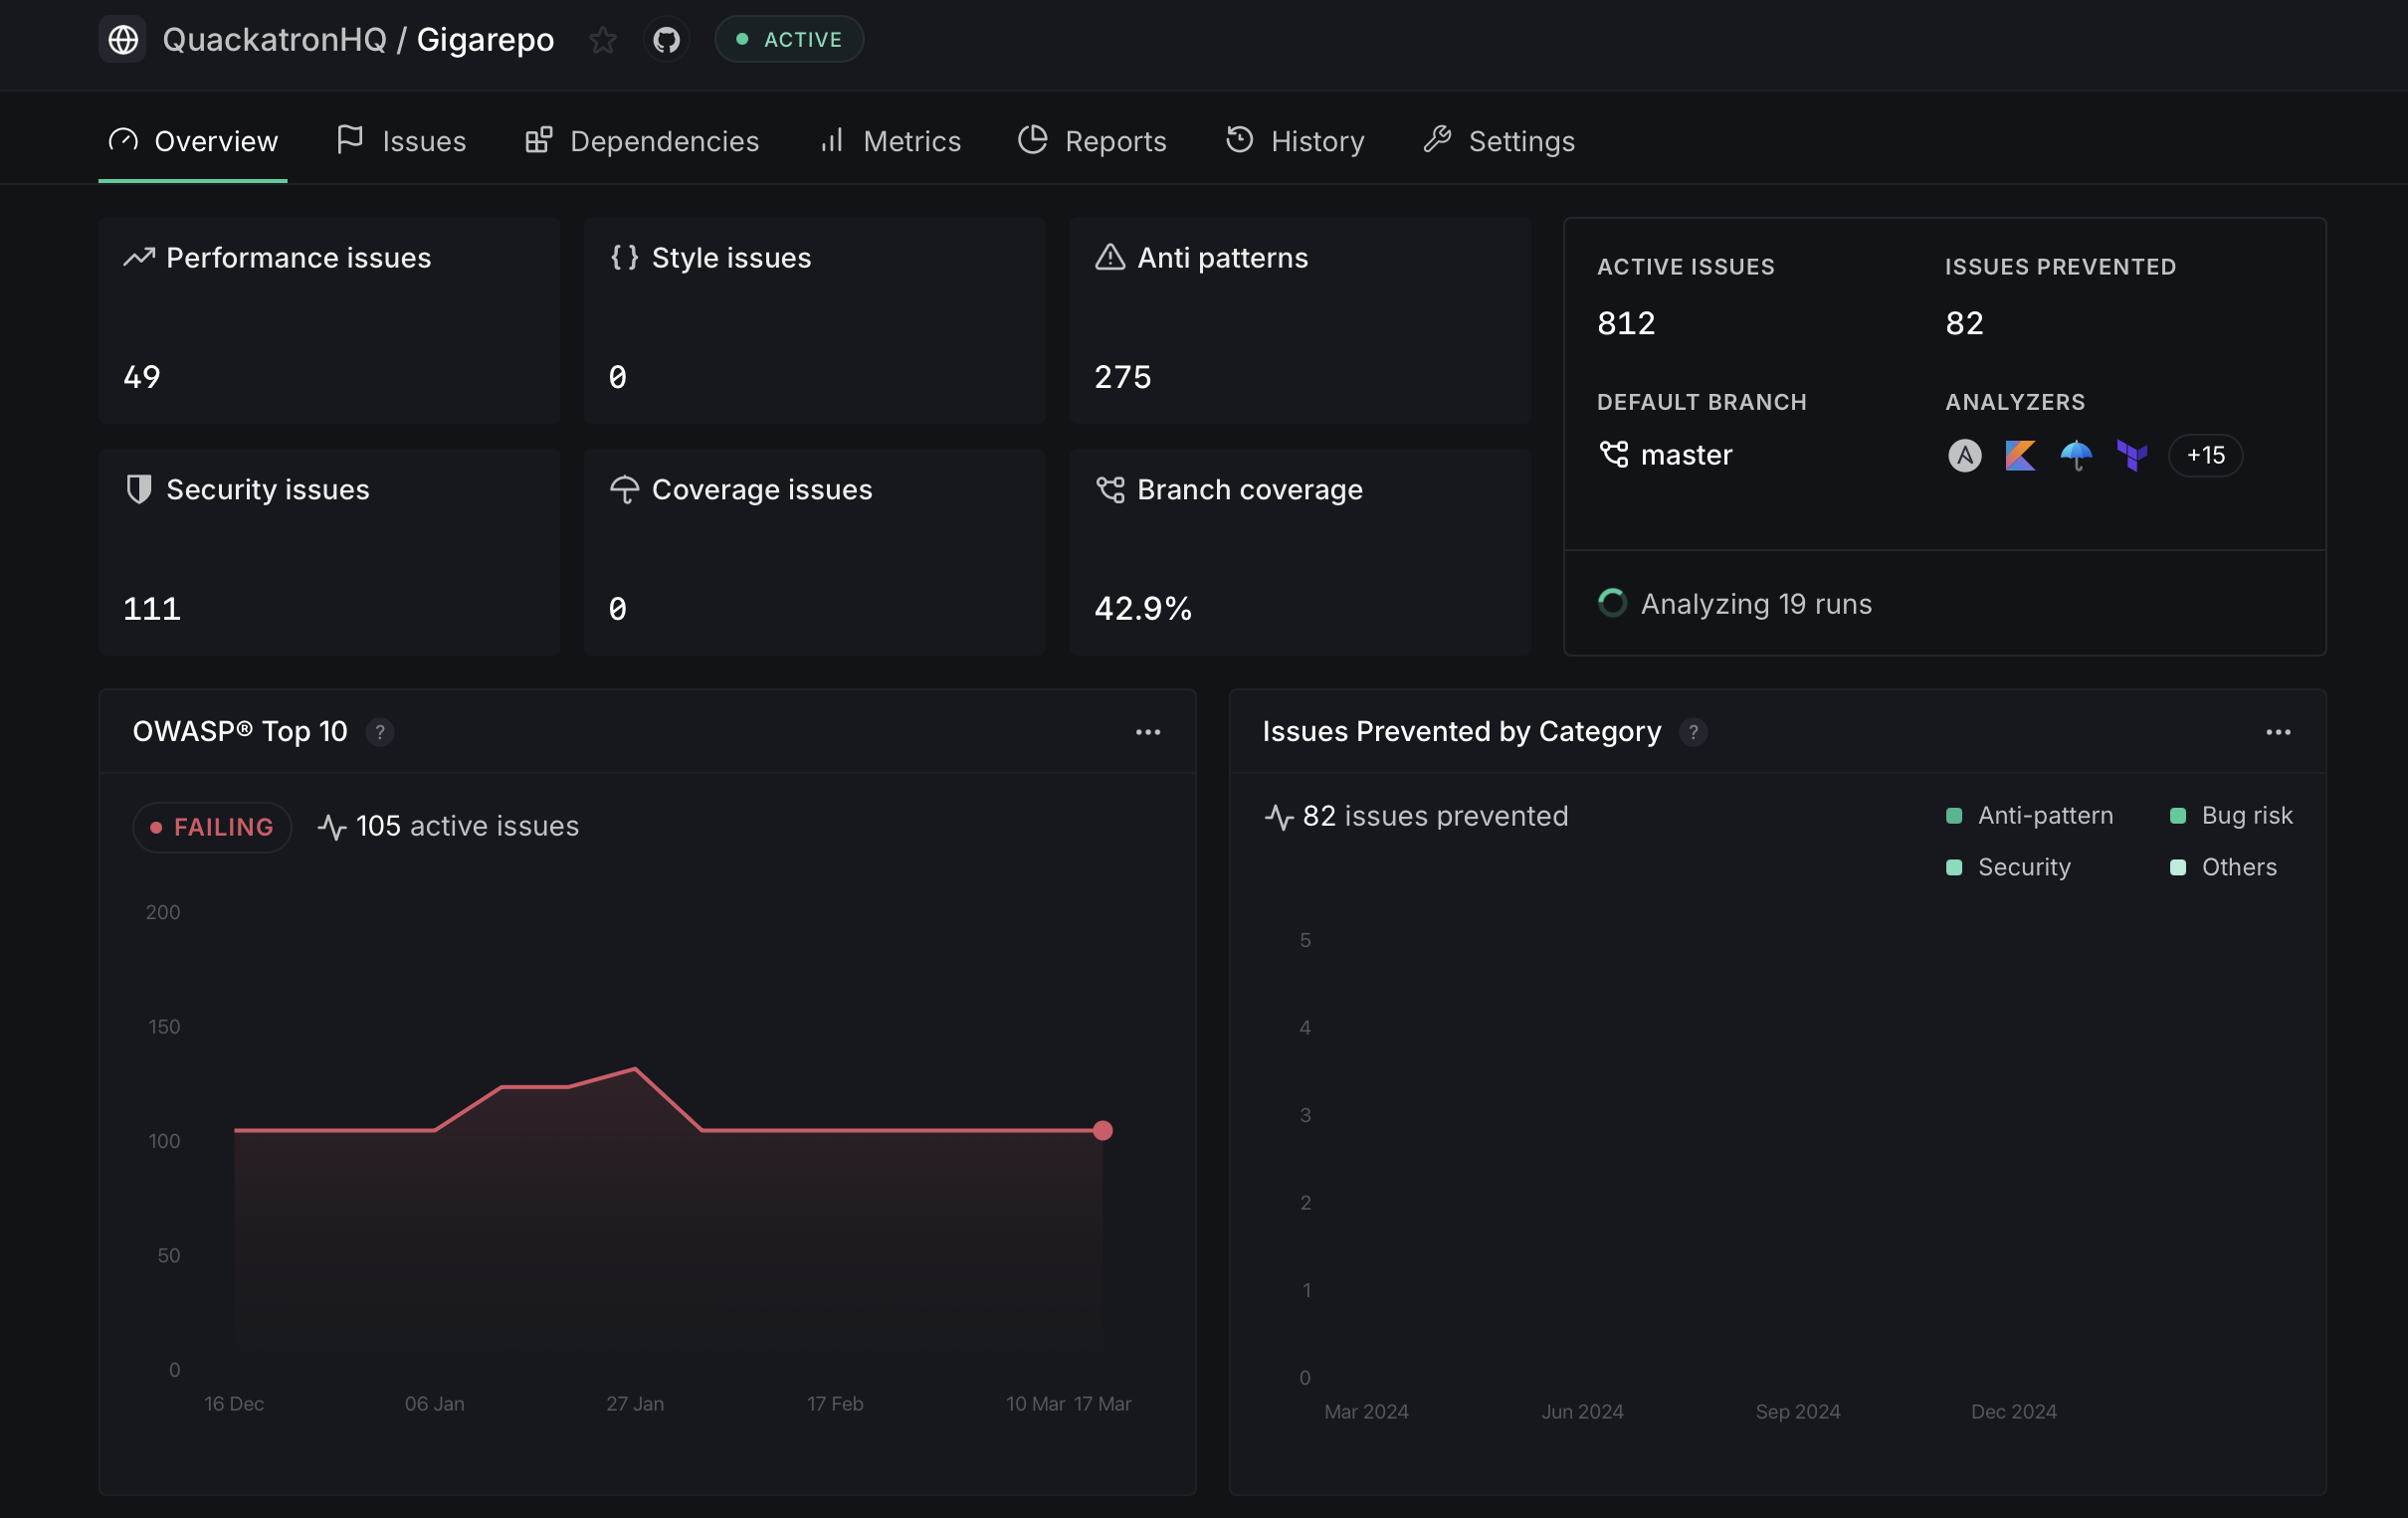The image size is (2408, 1518).
Task: Click the umbrella test coverage analyzer icon
Action: (x=2076, y=455)
